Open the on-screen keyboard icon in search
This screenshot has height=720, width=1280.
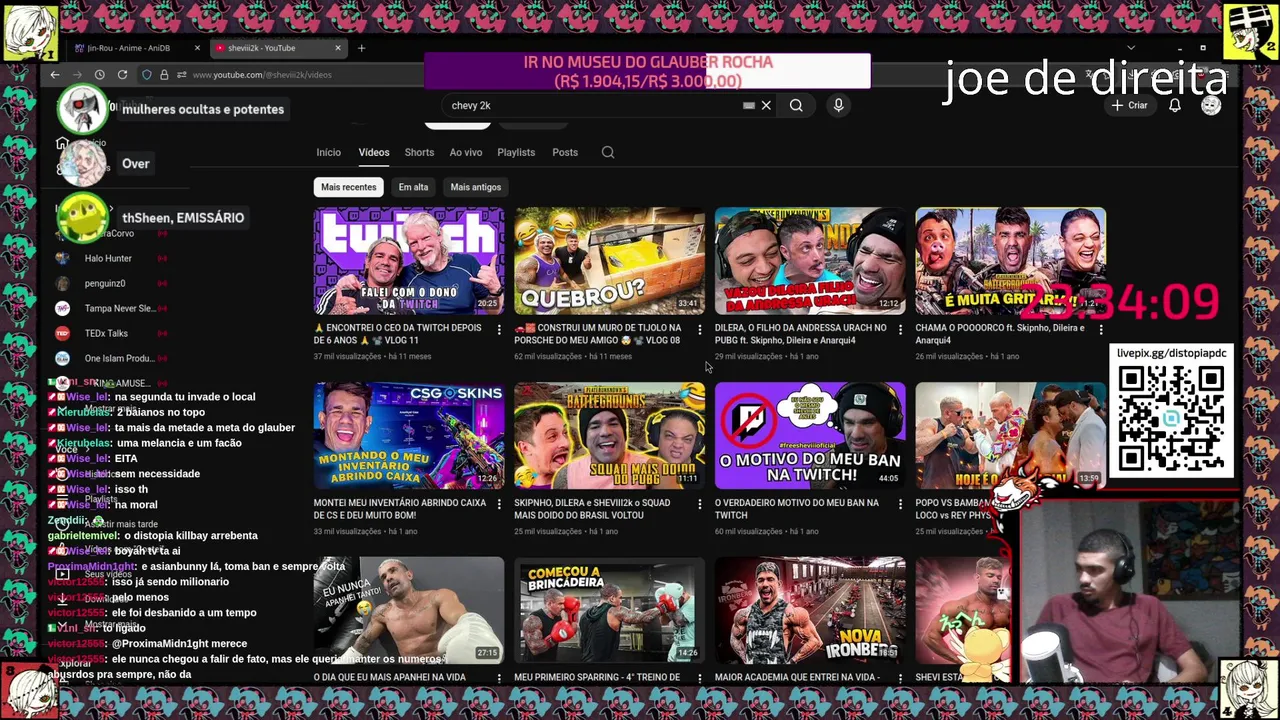(748, 105)
